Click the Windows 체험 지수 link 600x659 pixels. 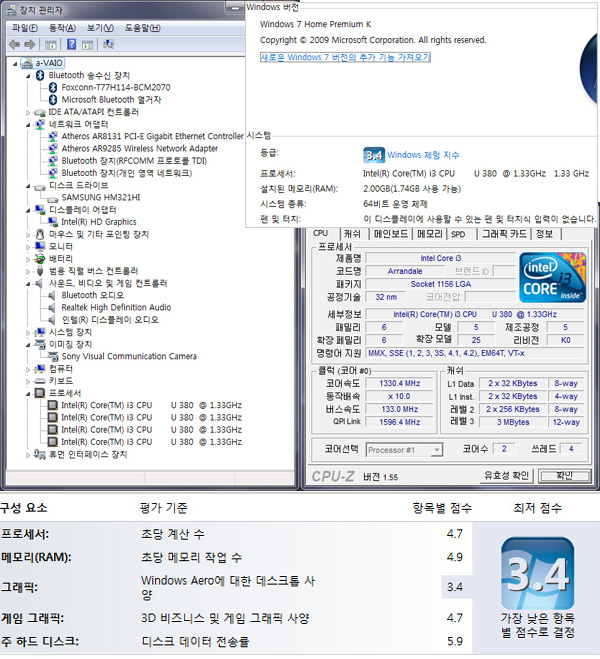pyautogui.click(x=423, y=155)
